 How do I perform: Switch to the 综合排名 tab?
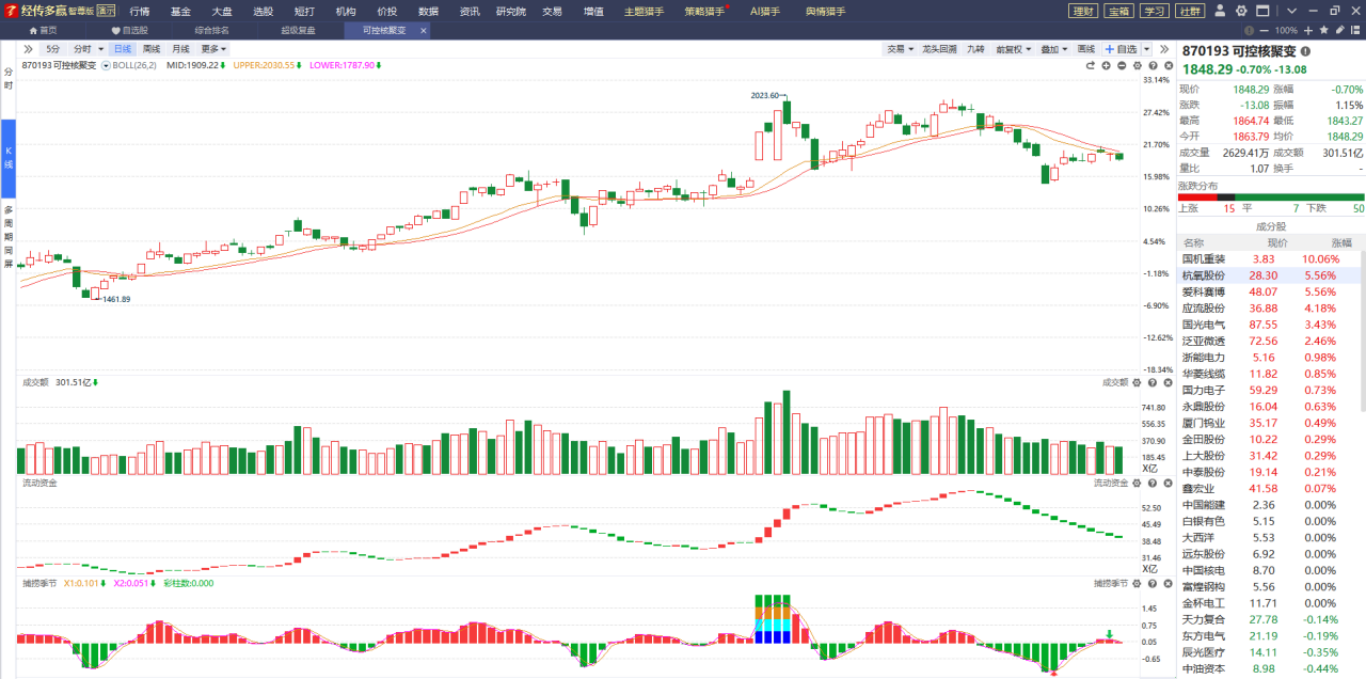click(x=211, y=30)
